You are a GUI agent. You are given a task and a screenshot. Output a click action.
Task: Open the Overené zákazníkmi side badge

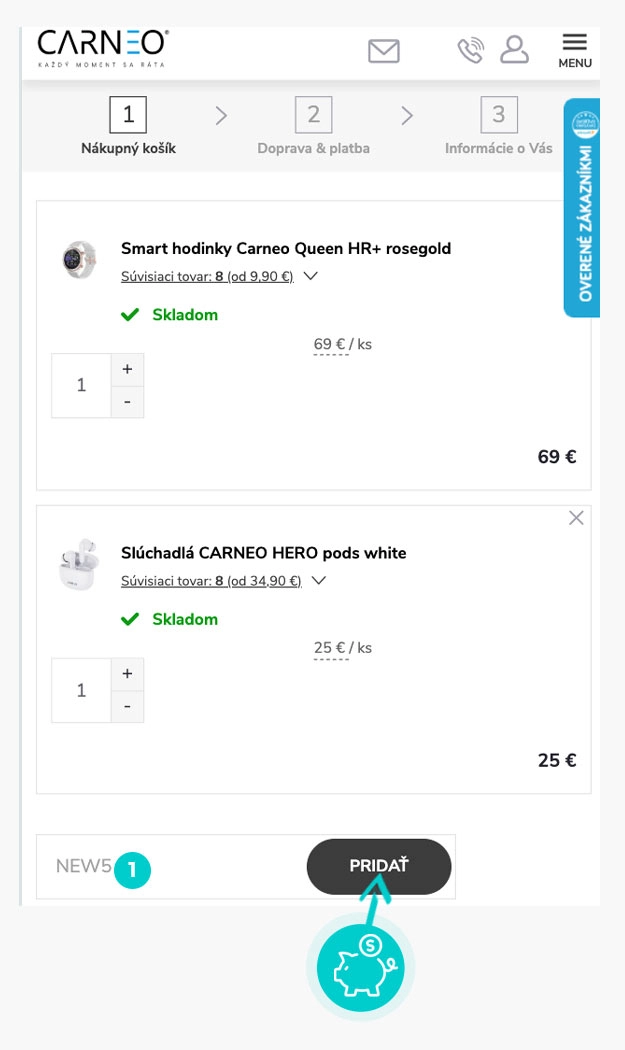tap(583, 208)
